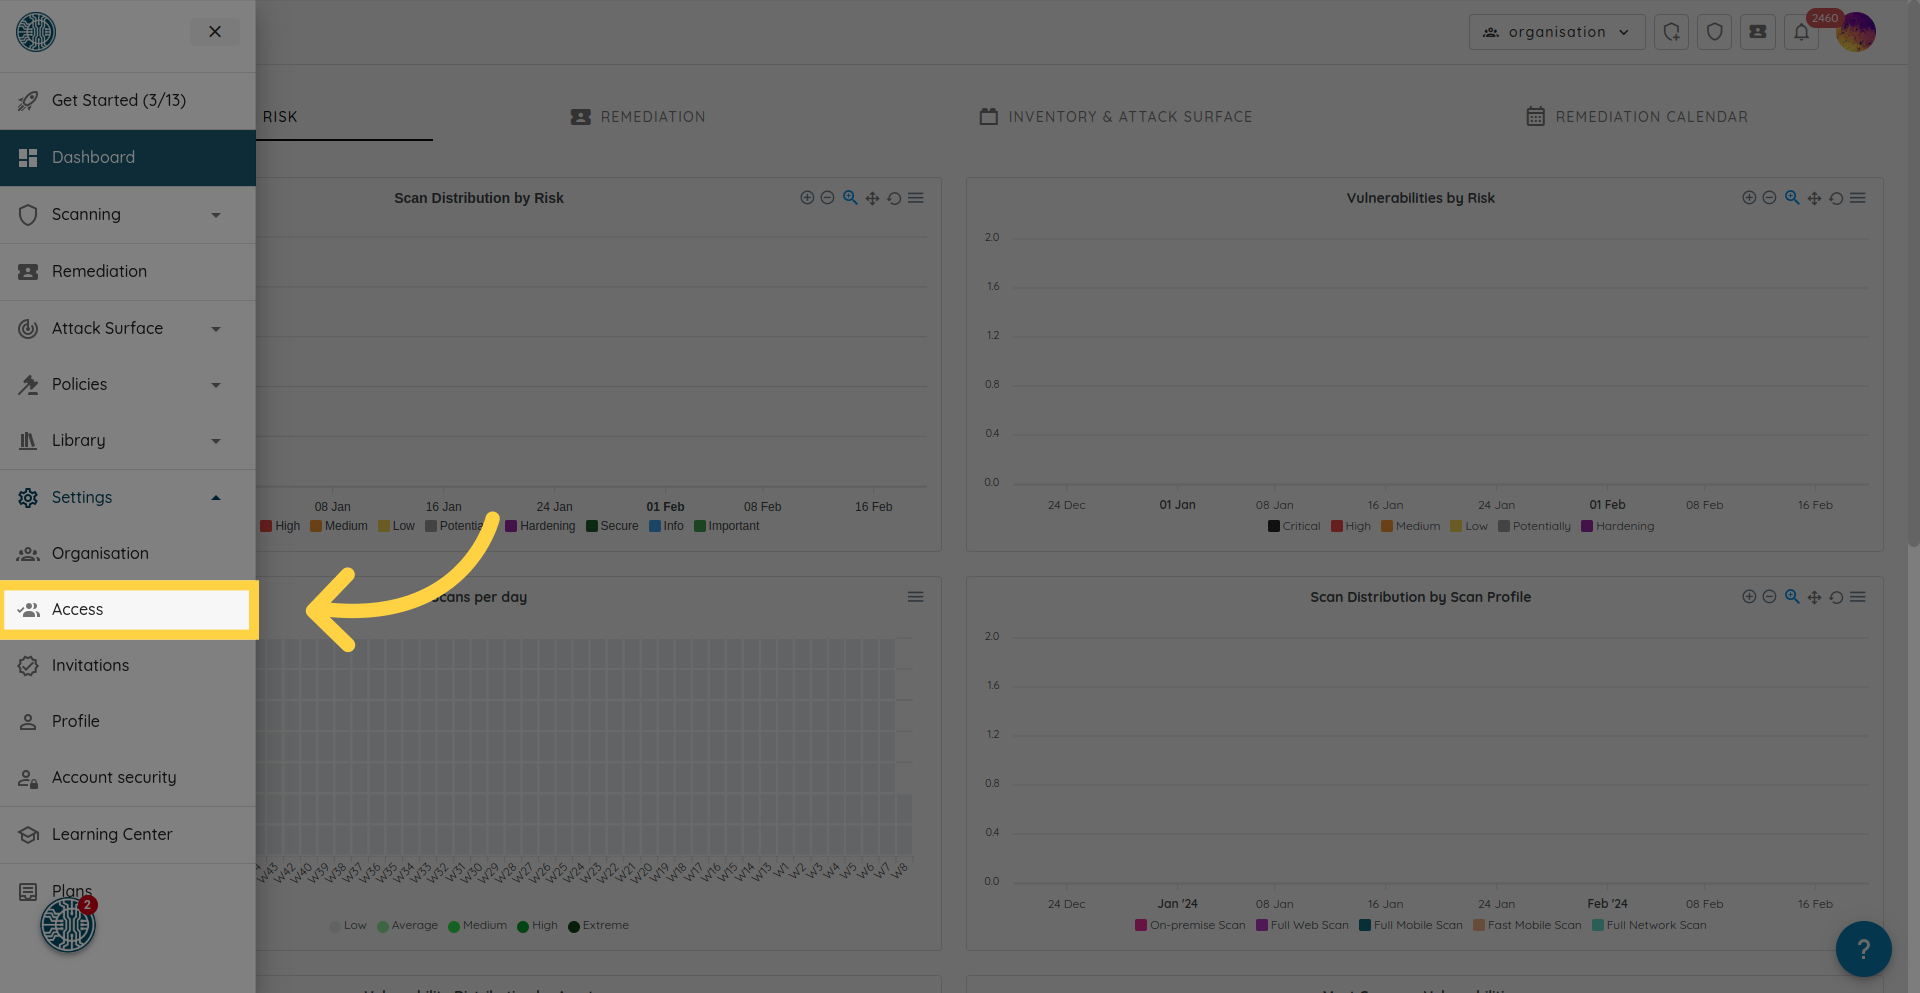1920x993 pixels.
Task: Open the notifications bell icon
Action: tap(1801, 32)
